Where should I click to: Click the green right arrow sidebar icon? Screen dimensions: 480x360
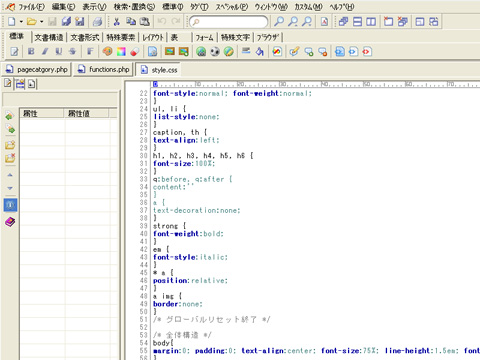click(x=10, y=129)
